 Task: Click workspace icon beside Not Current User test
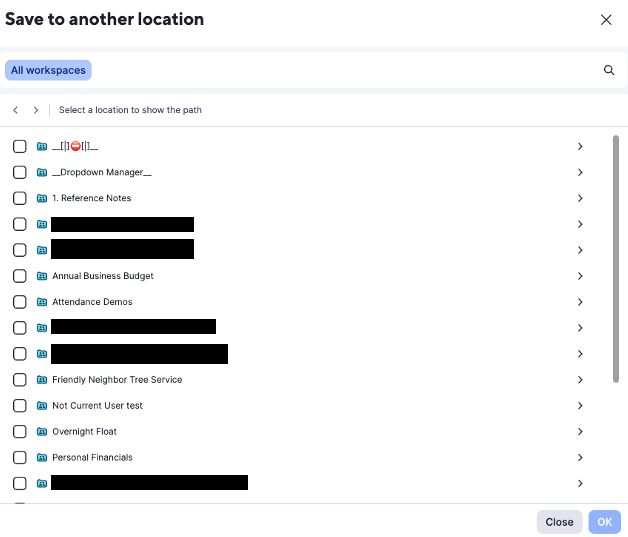click(42, 406)
